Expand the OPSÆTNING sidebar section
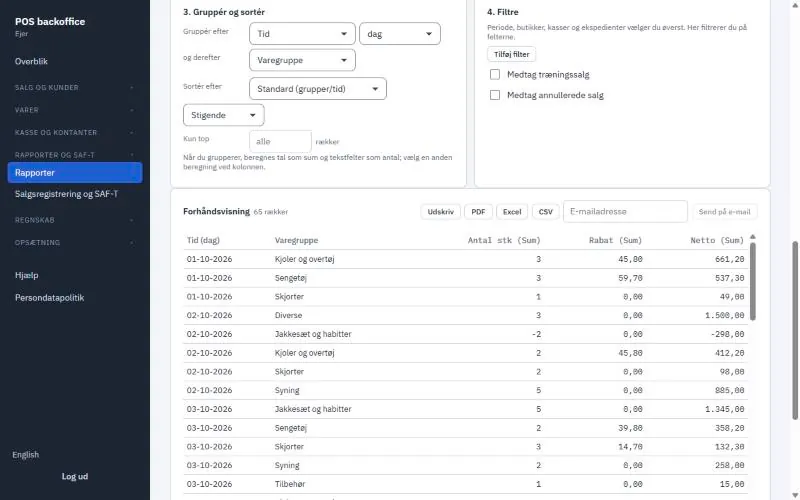The width and height of the screenshot is (800, 500). [x=74, y=242]
